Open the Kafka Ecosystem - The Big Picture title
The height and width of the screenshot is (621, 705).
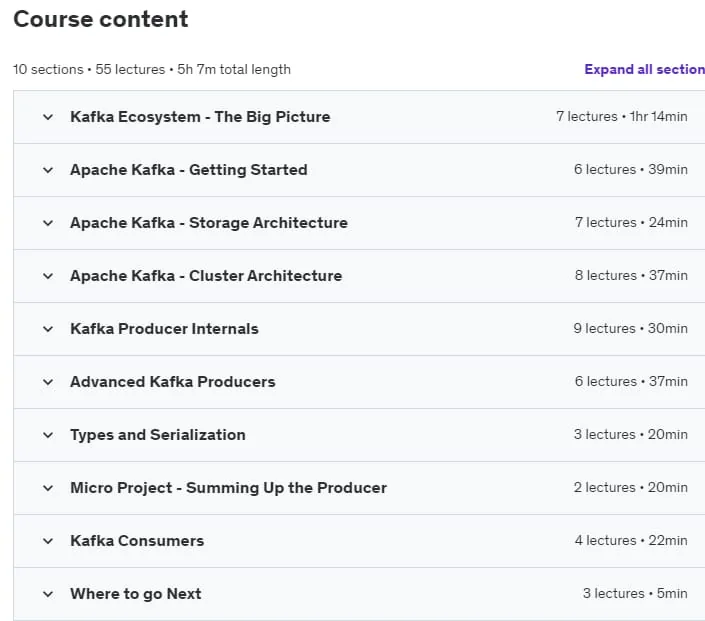click(200, 117)
